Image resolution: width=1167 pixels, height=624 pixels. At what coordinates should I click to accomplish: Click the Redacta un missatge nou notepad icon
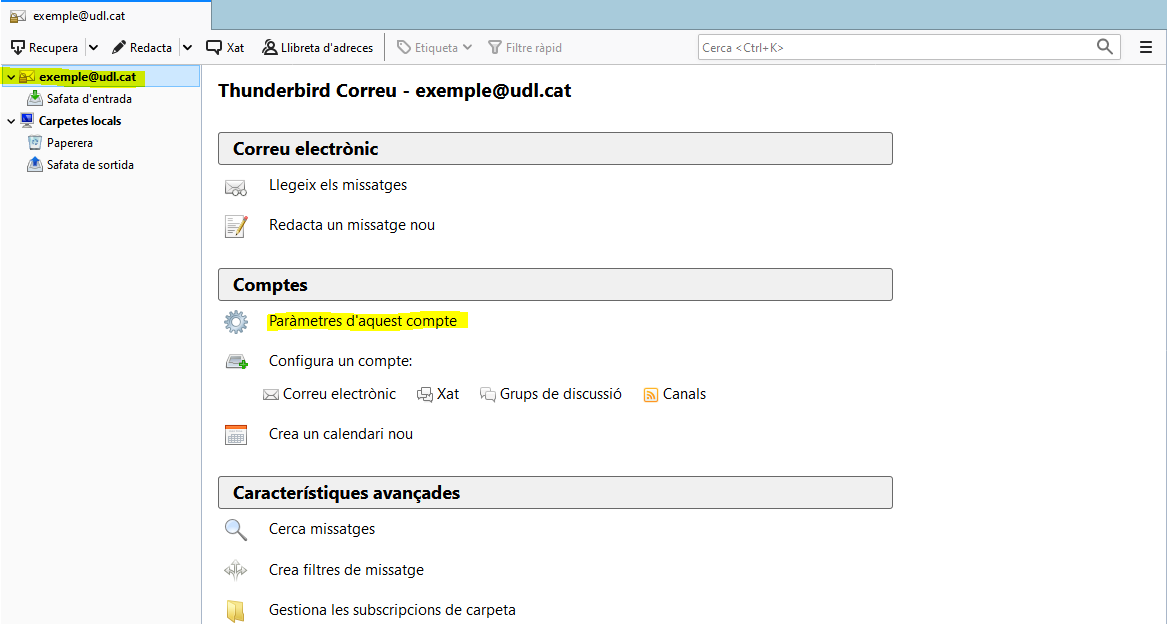click(x=236, y=226)
